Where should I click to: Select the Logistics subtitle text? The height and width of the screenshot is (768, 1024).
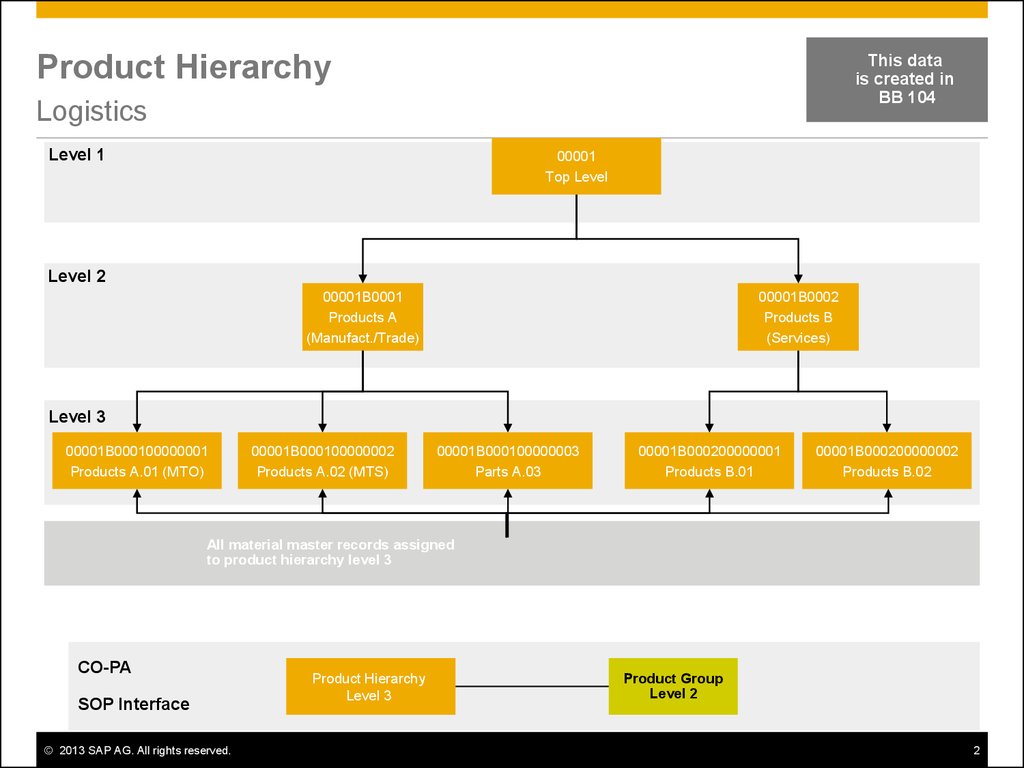tap(91, 111)
